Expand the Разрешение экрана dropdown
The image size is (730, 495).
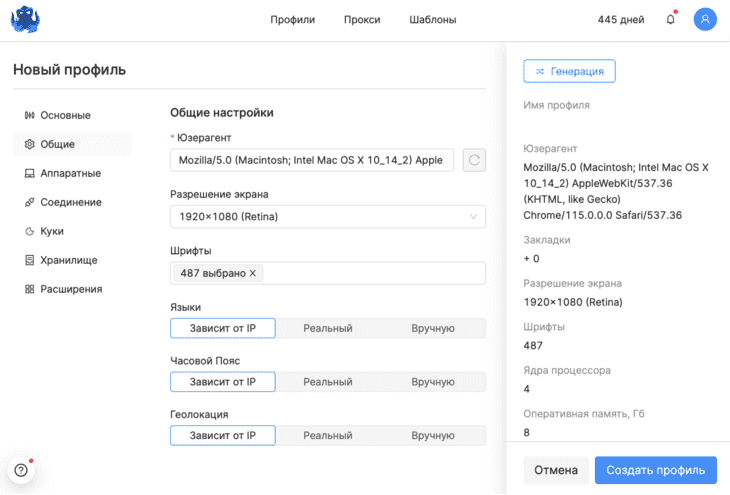(x=328, y=217)
